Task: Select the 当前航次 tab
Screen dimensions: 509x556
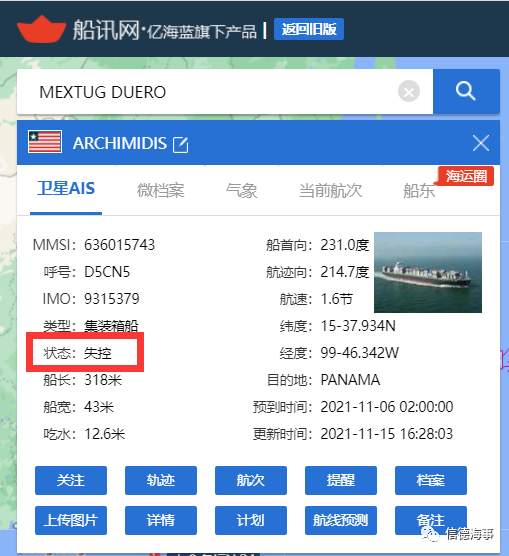Action: [330, 190]
